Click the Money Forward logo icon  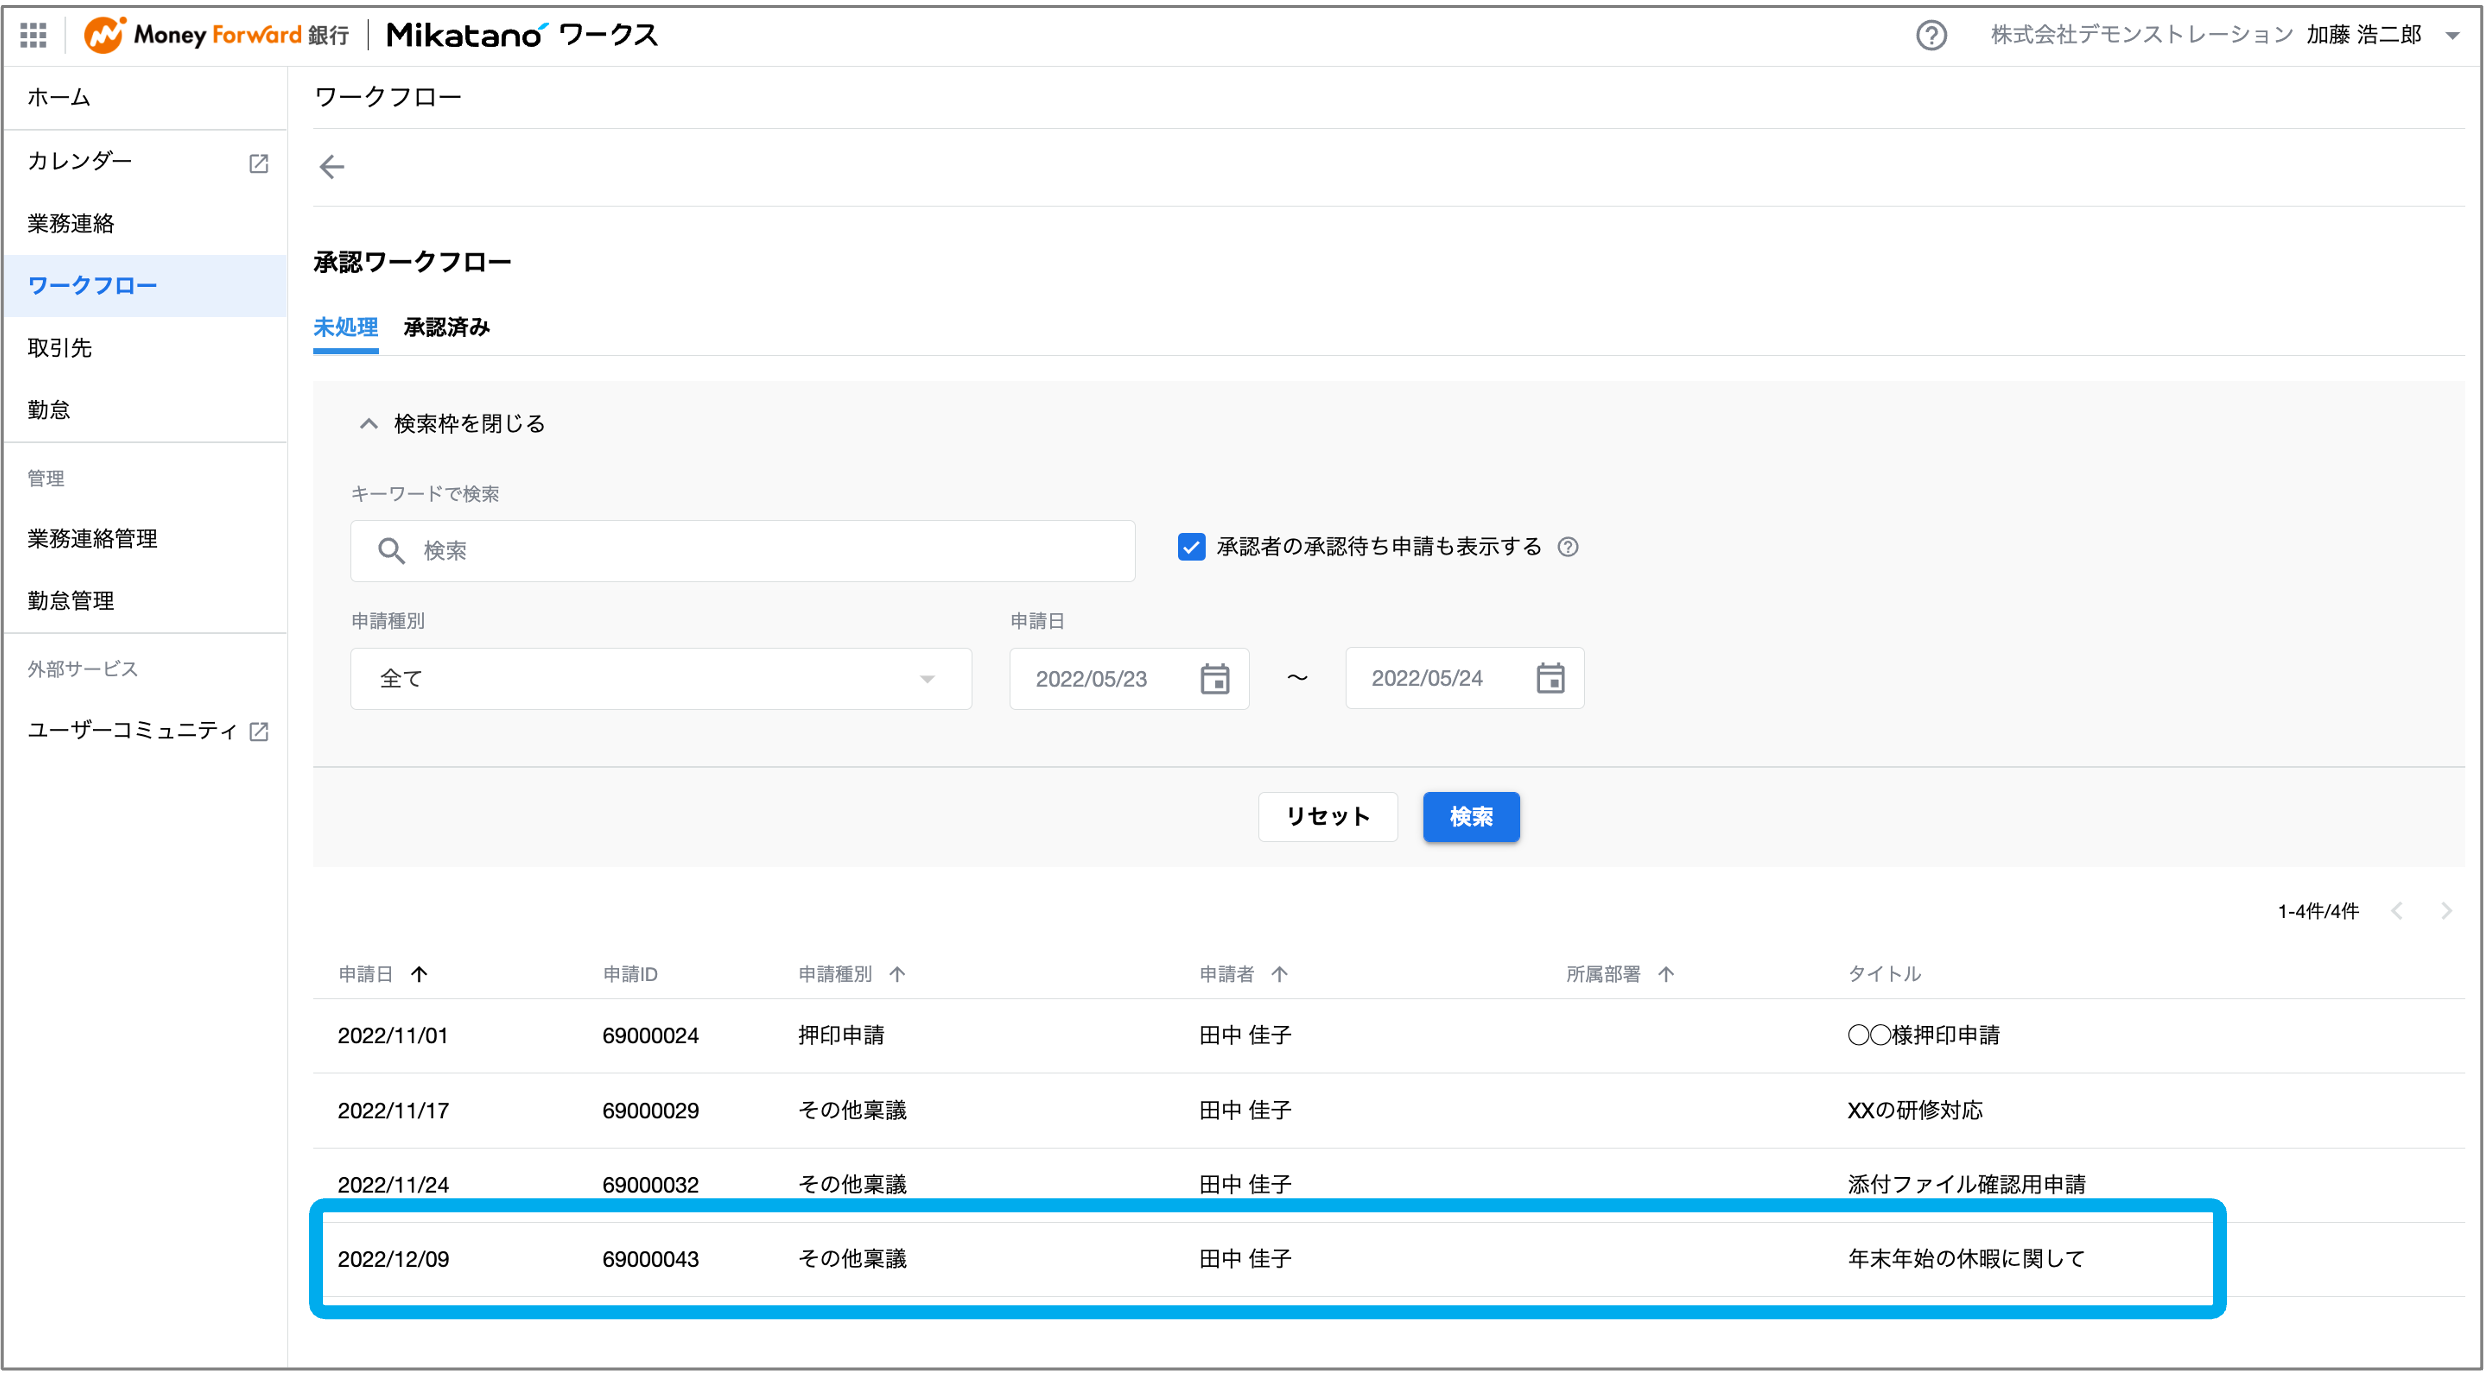click(x=104, y=35)
